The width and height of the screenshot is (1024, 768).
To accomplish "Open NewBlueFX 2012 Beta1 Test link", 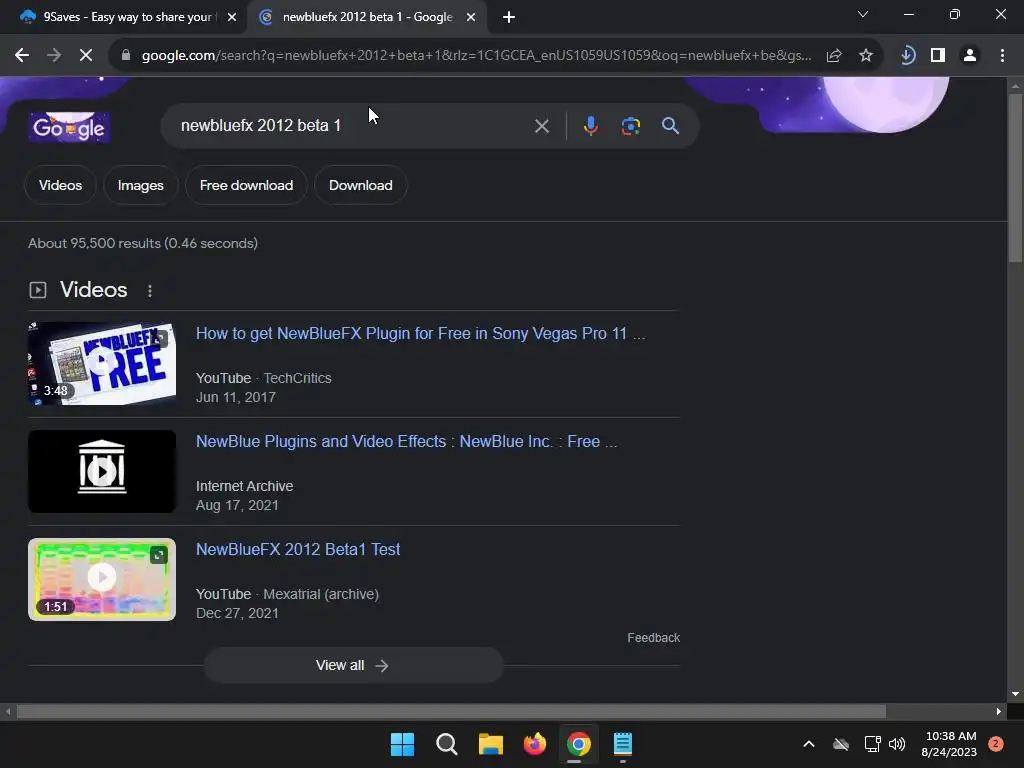I will coord(298,549).
